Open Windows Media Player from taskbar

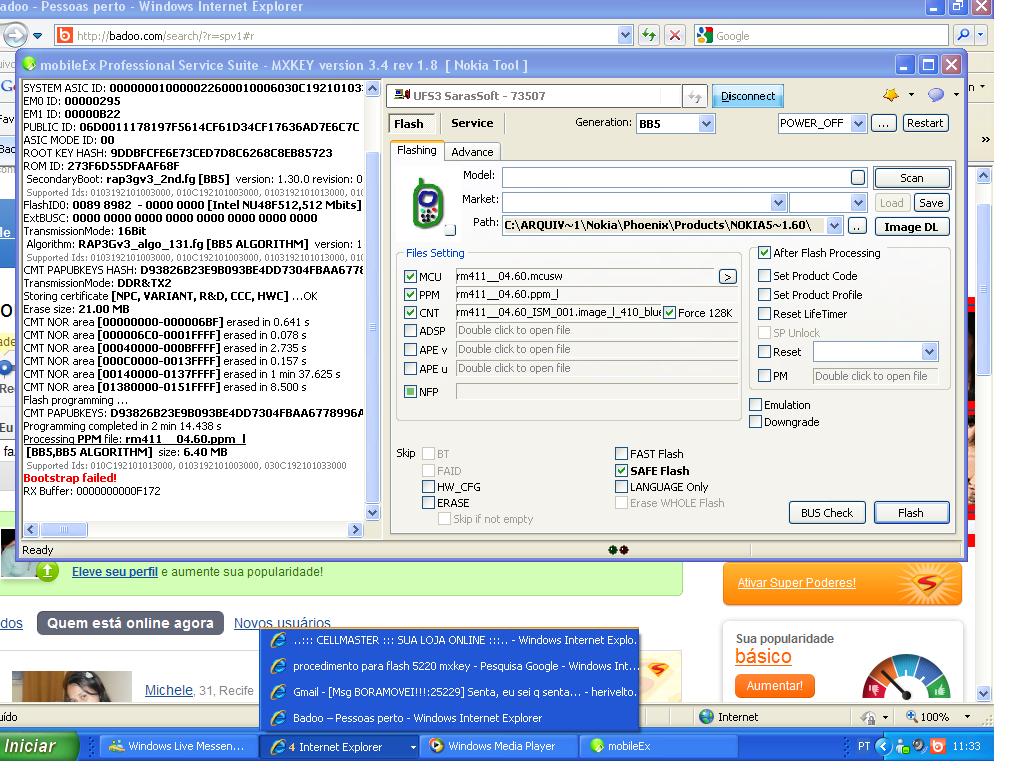click(x=500, y=746)
